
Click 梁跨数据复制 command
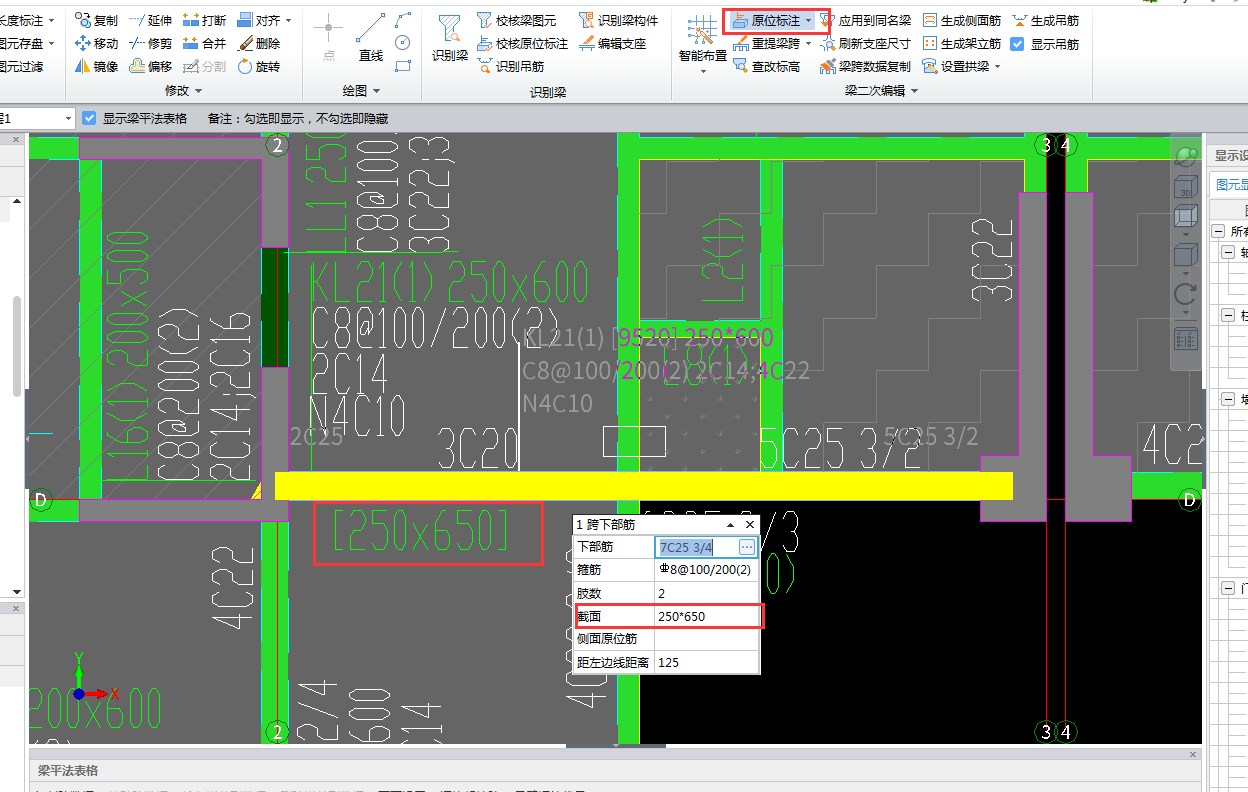(x=865, y=66)
